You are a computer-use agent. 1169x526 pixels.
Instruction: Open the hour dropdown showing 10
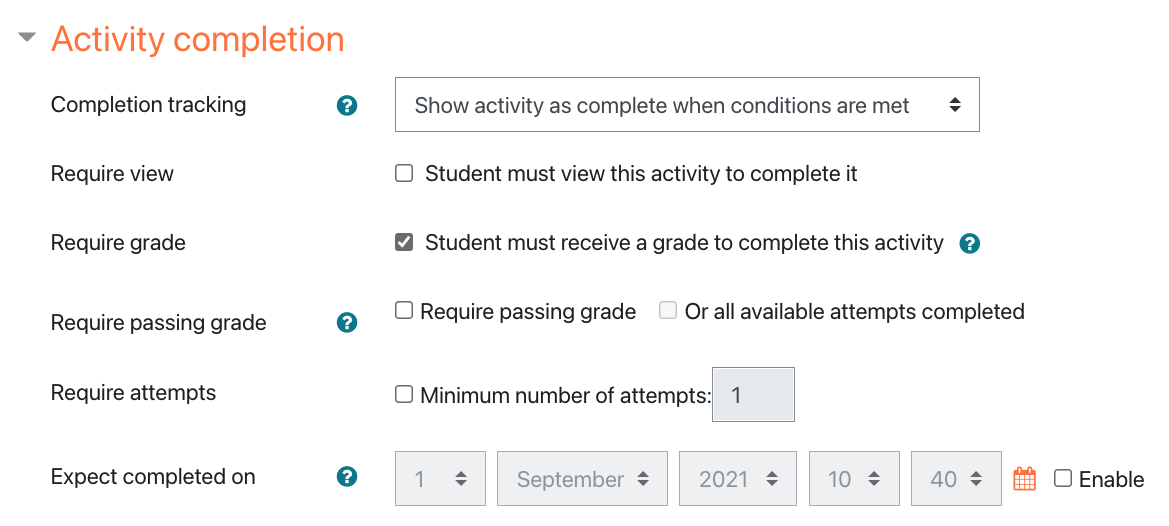pyautogui.click(x=854, y=478)
